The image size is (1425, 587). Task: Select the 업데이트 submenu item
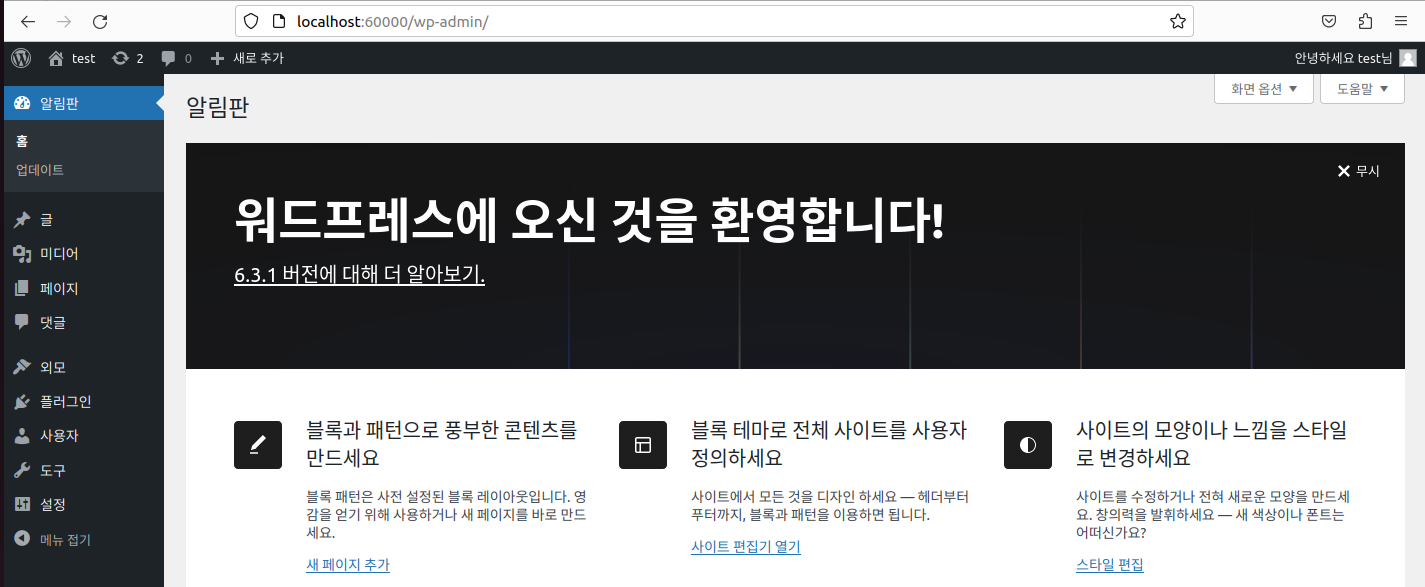pyautogui.click(x=40, y=170)
